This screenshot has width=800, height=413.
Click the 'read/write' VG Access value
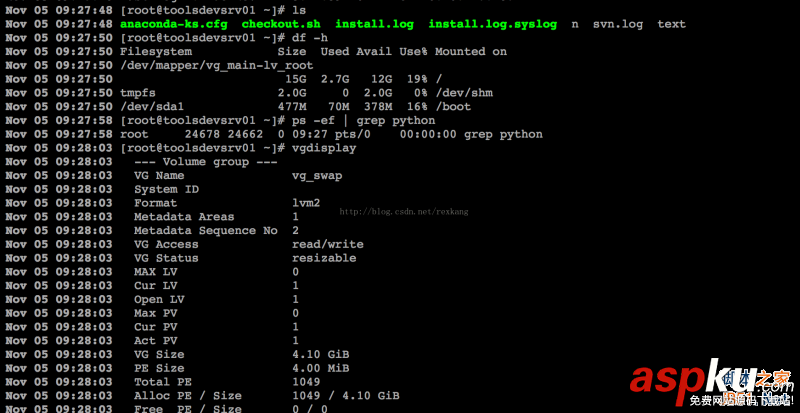[x=328, y=245]
